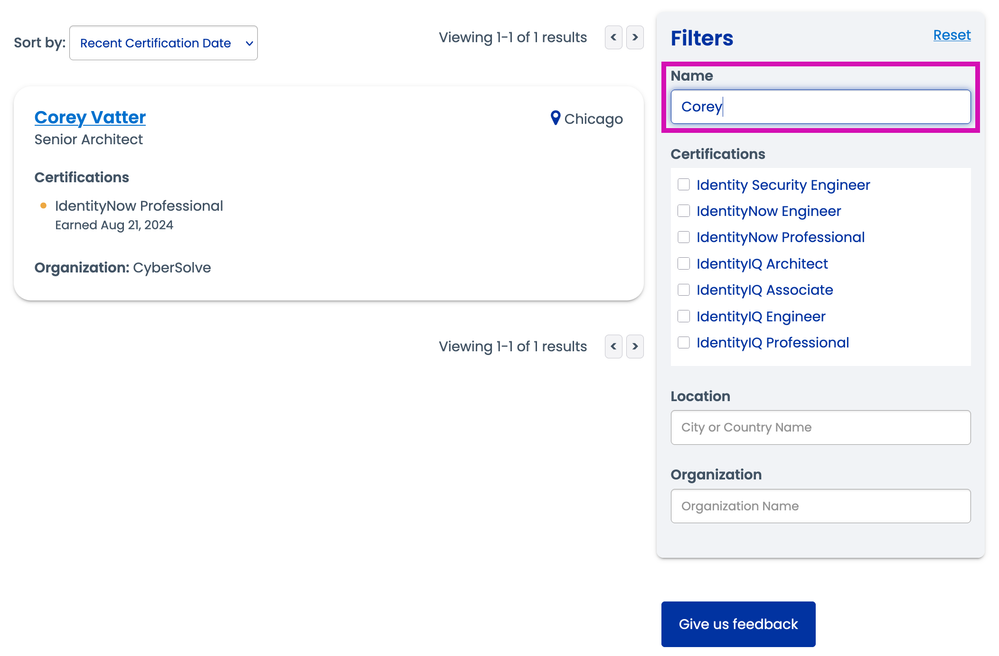Image resolution: width=999 pixels, height=656 pixels.
Task: Click the Organization Name input field
Action: pos(820,506)
